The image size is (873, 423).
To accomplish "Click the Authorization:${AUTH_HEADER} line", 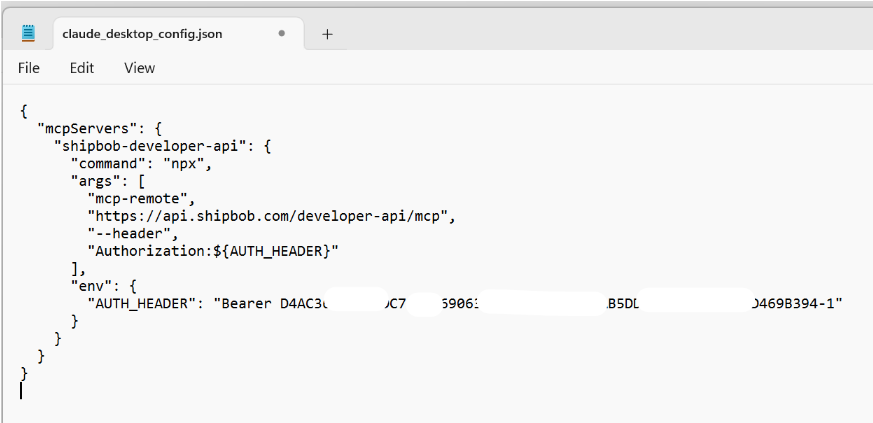I will click(213, 251).
